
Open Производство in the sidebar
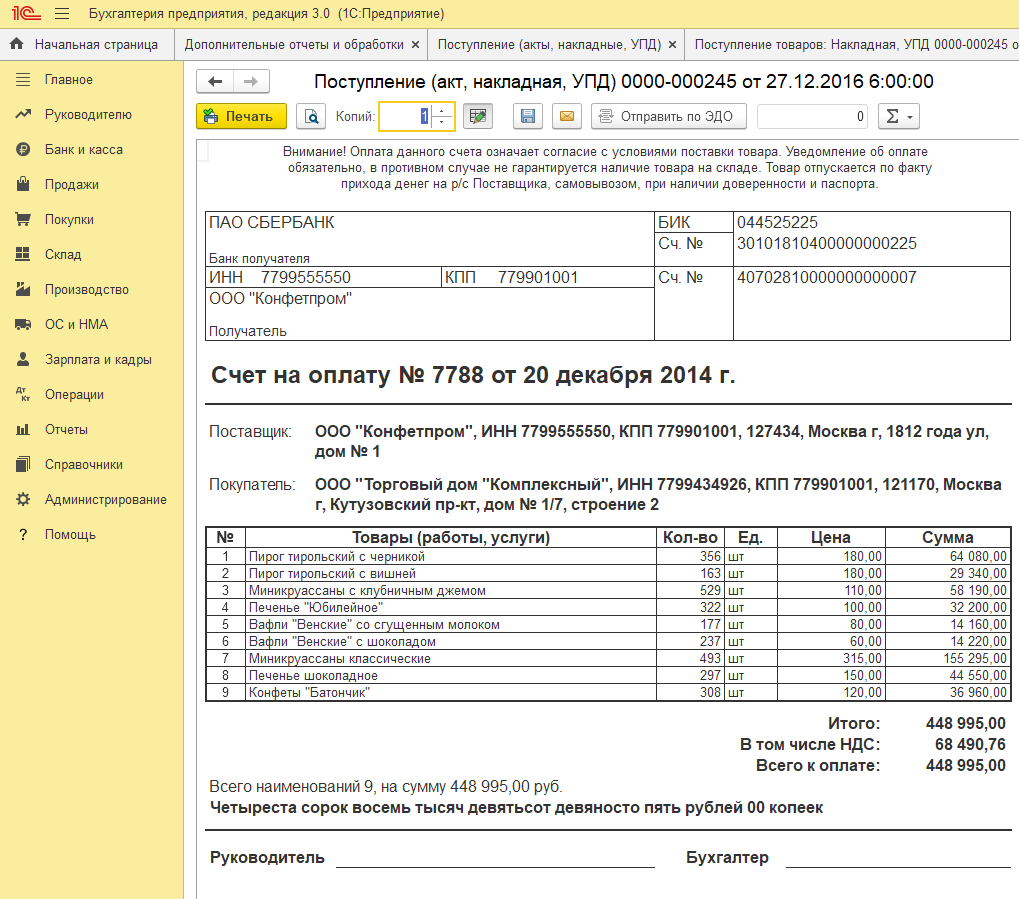coord(87,290)
